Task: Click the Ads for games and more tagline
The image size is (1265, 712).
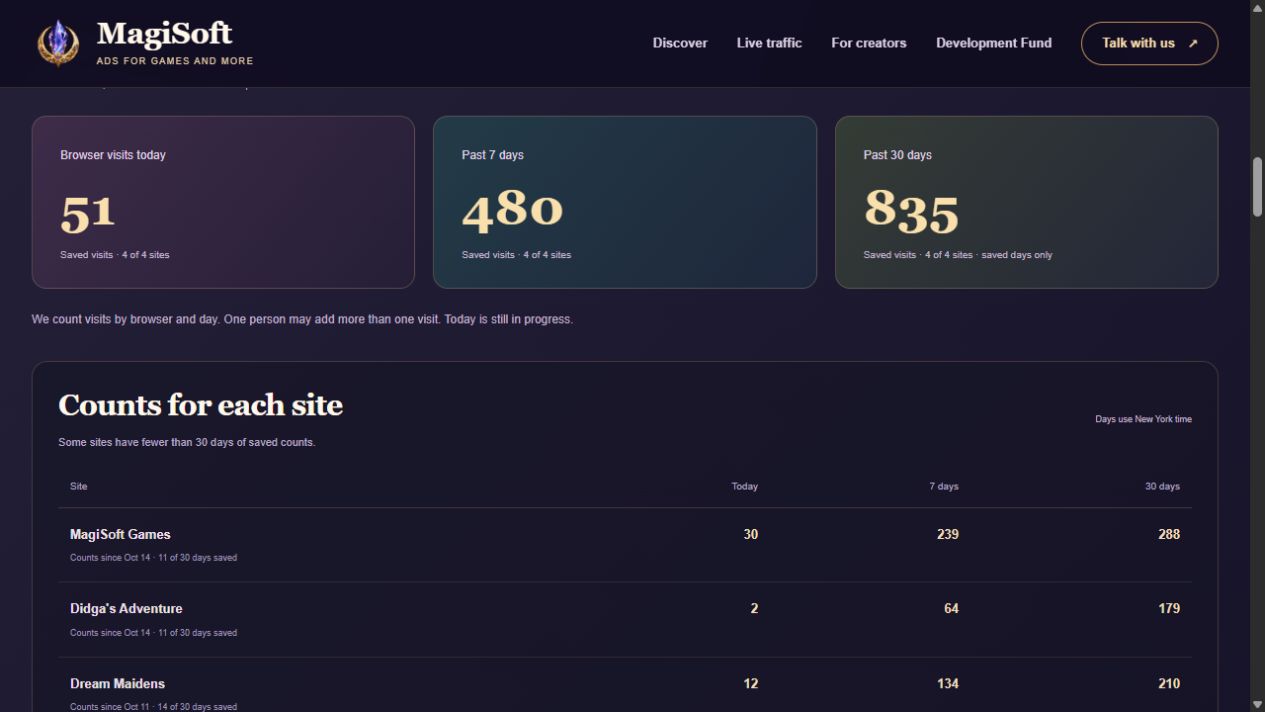Action: click(x=175, y=61)
